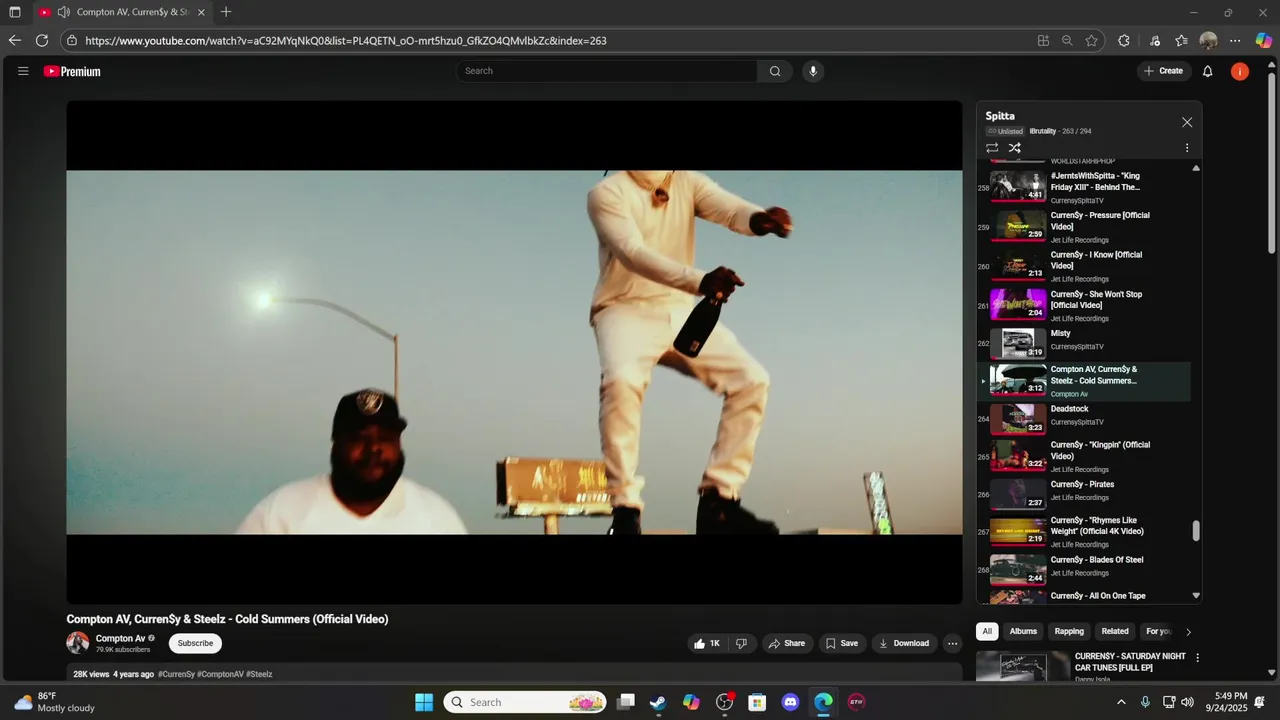
Task: Share the Cold Summers video
Action: (787, 644)
